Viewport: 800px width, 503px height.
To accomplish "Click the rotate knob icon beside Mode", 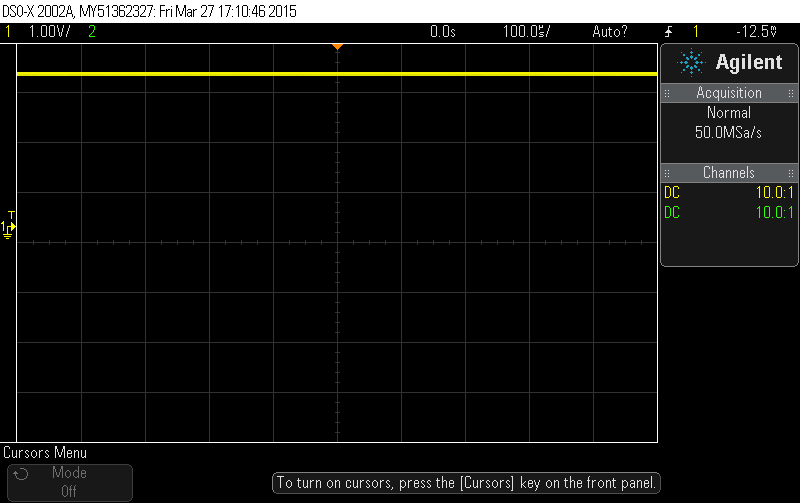I will [21, 474].
